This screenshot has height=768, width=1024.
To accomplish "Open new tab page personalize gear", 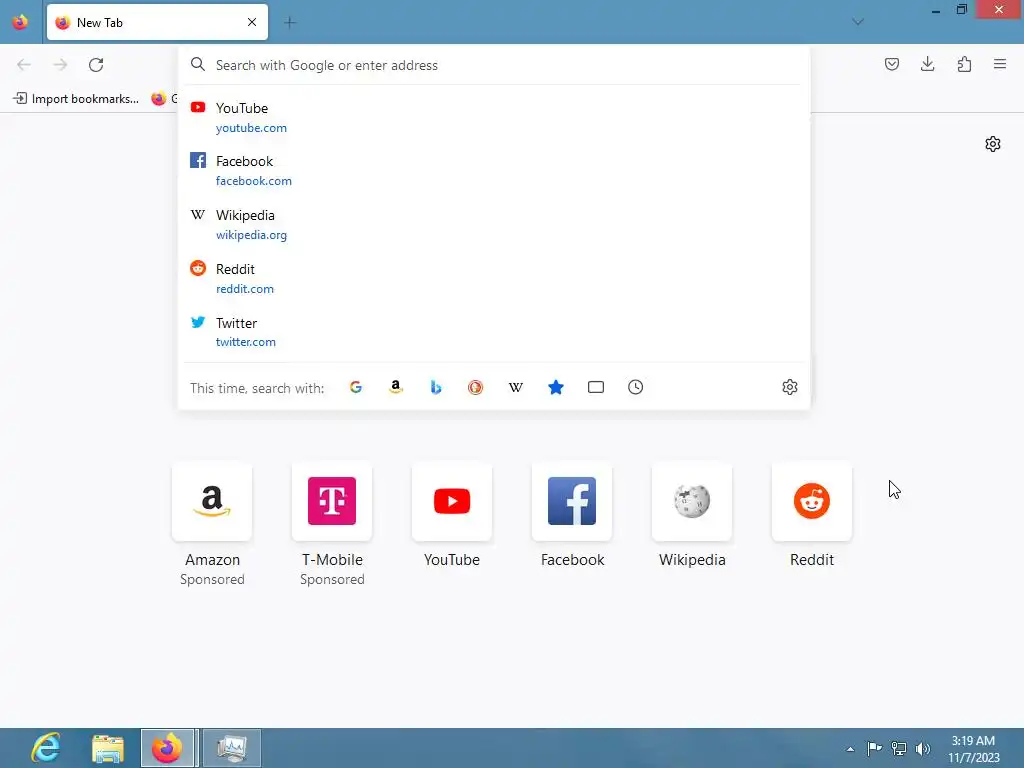I will 993,144.
